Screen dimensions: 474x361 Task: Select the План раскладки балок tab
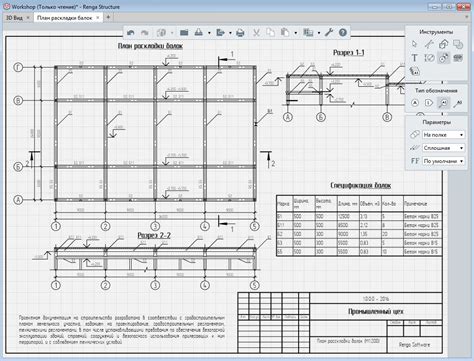(x=65, y=18)
